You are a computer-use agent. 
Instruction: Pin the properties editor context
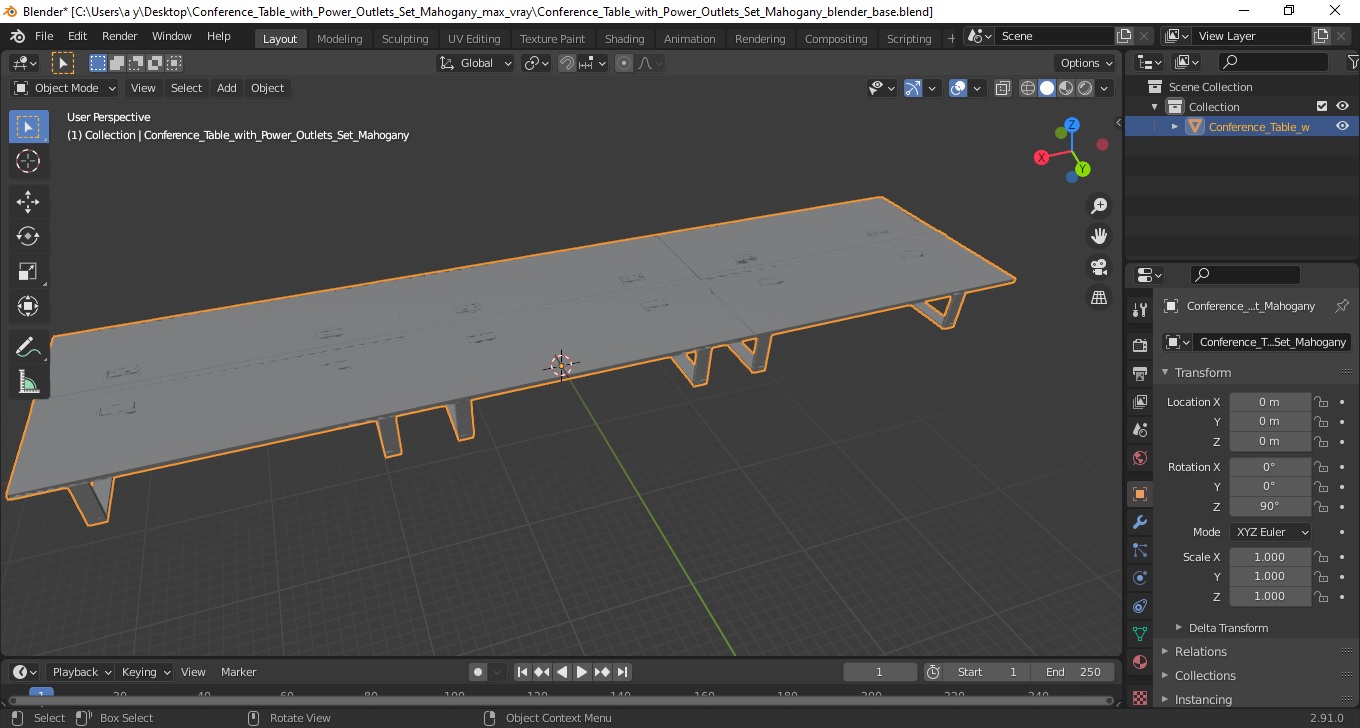point(1342,306)
